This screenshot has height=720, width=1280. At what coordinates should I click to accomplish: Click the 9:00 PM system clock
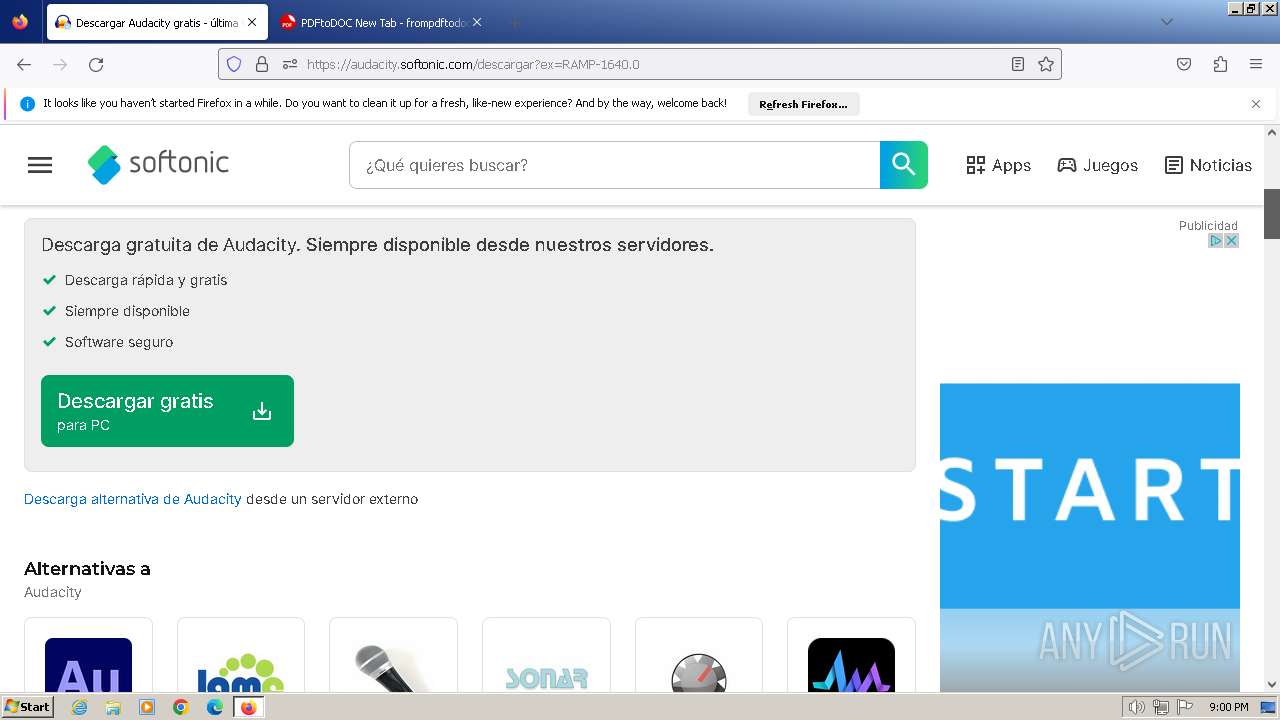pos(1229,707)
